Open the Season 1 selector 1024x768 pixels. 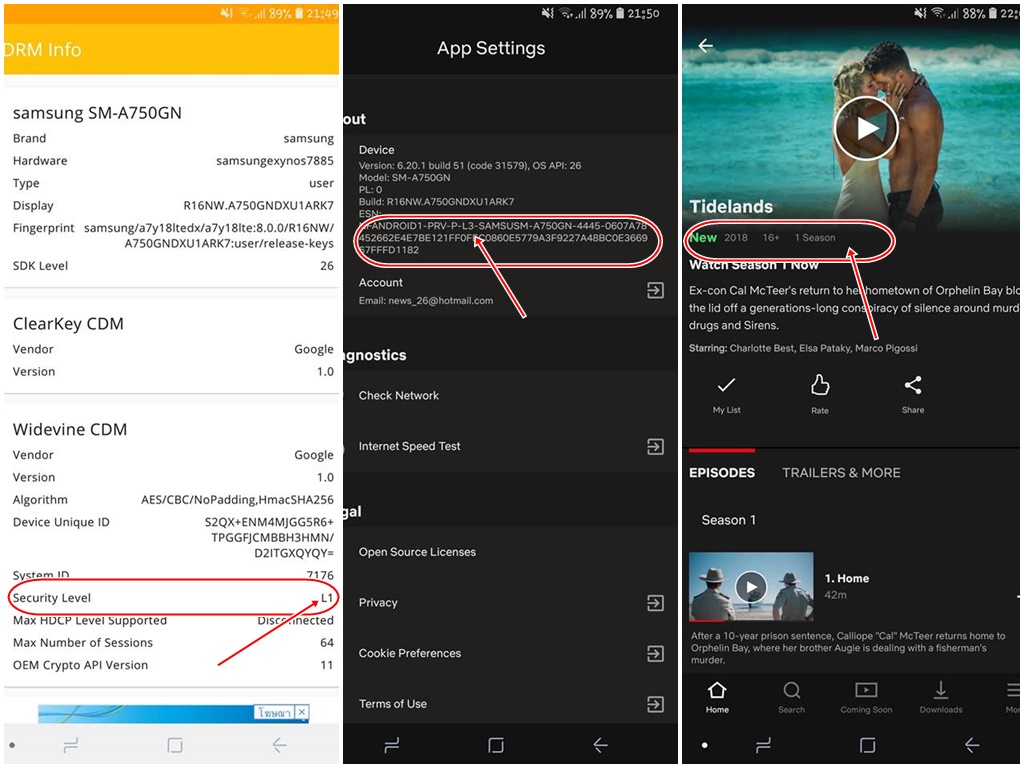(728, 520)
